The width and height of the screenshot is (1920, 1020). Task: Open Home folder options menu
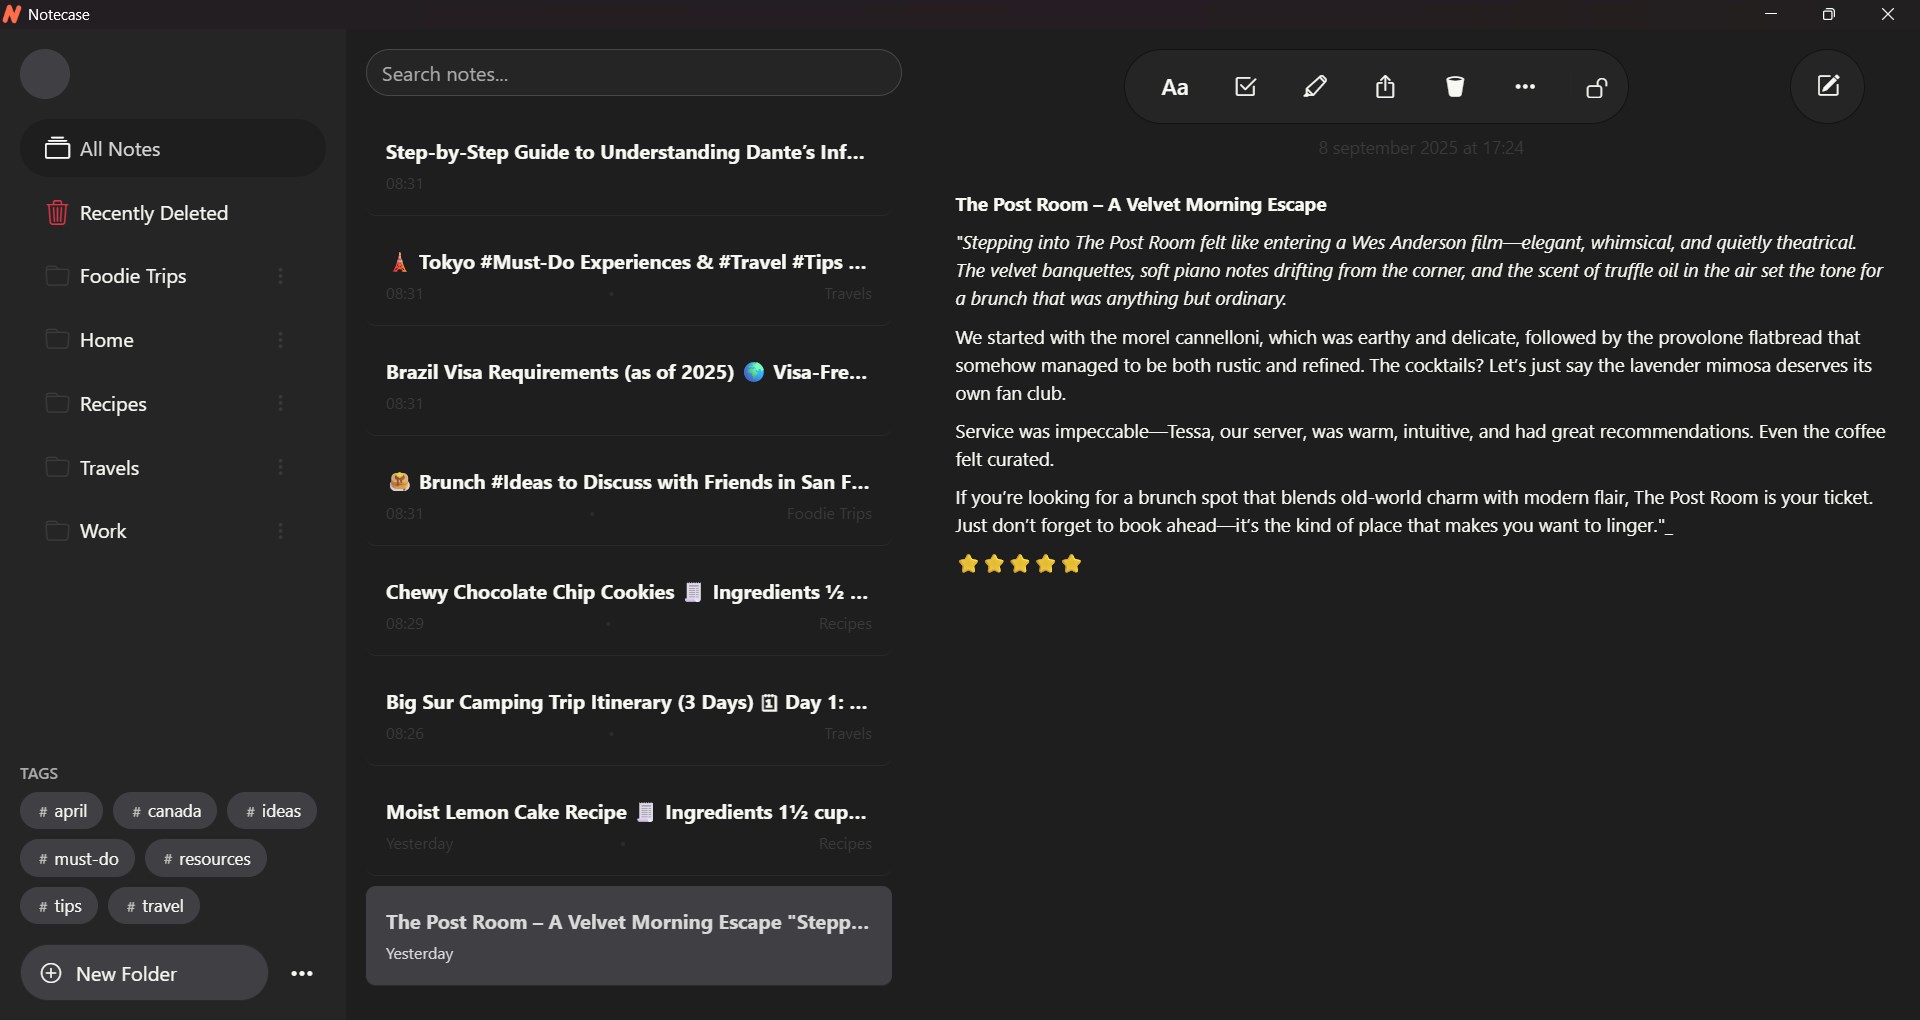(281, 340)
